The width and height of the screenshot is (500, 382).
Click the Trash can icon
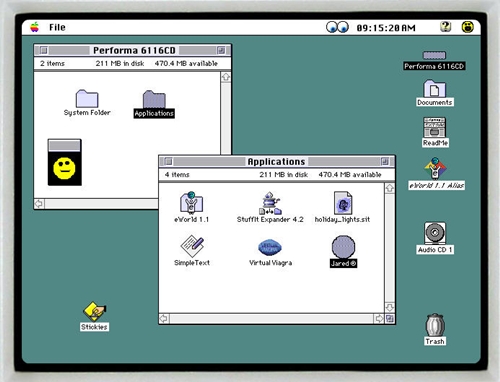pos(435,325)
